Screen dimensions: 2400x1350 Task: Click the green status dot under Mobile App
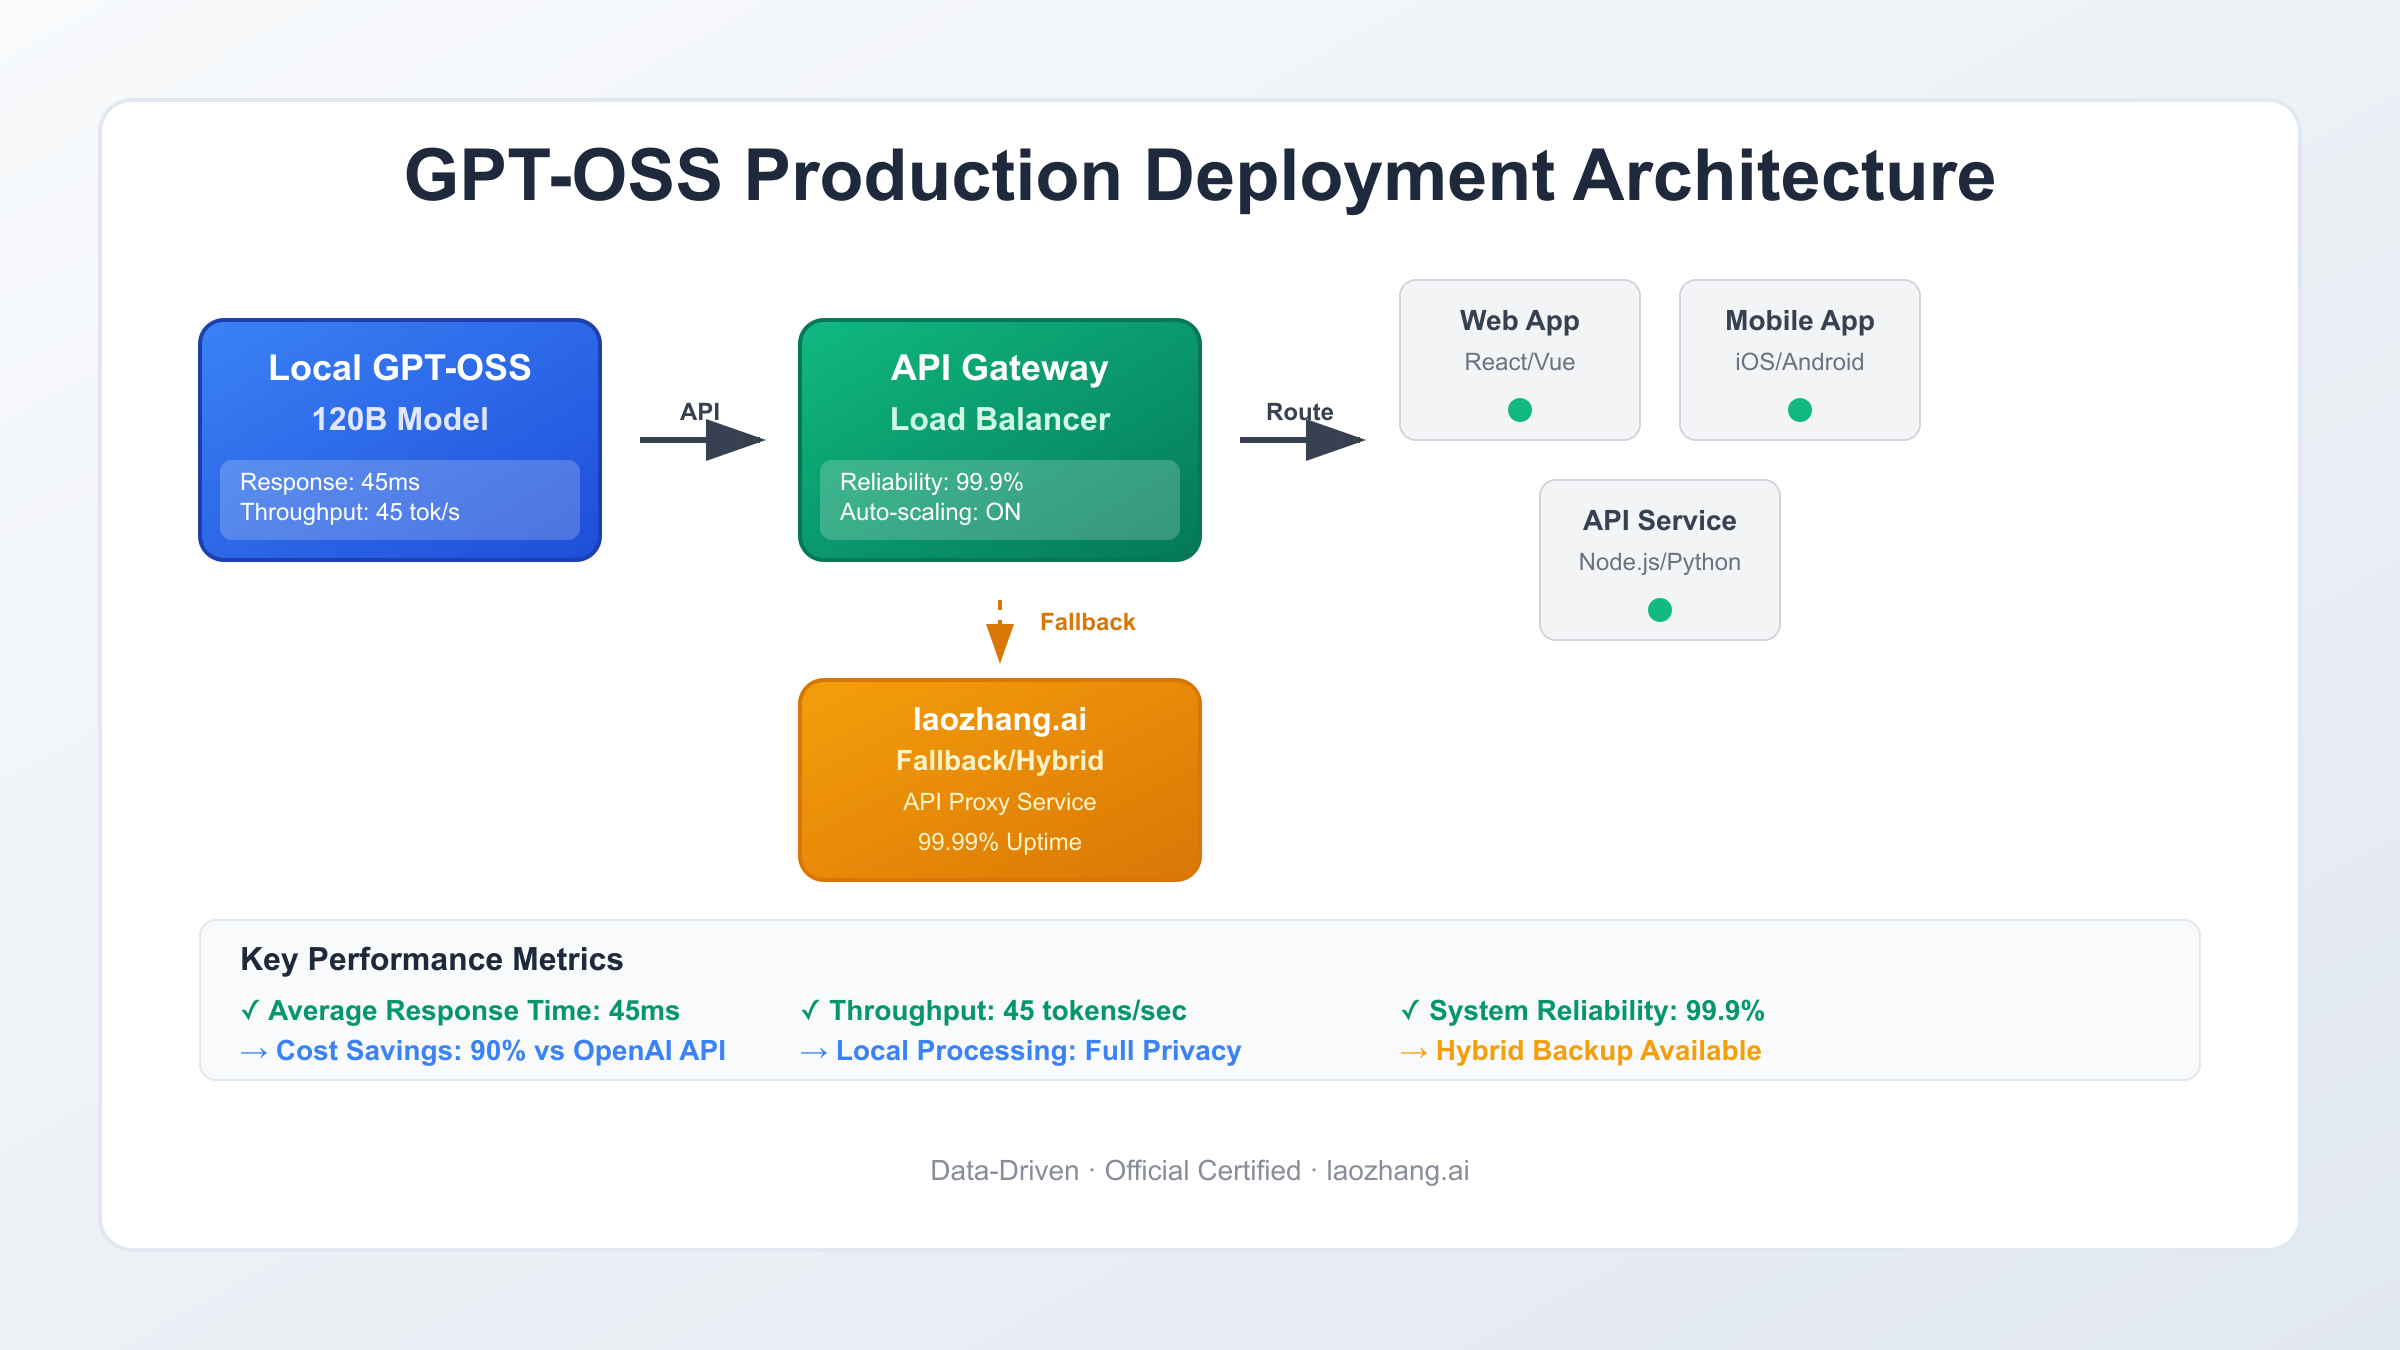click(x=1800, y=410)
